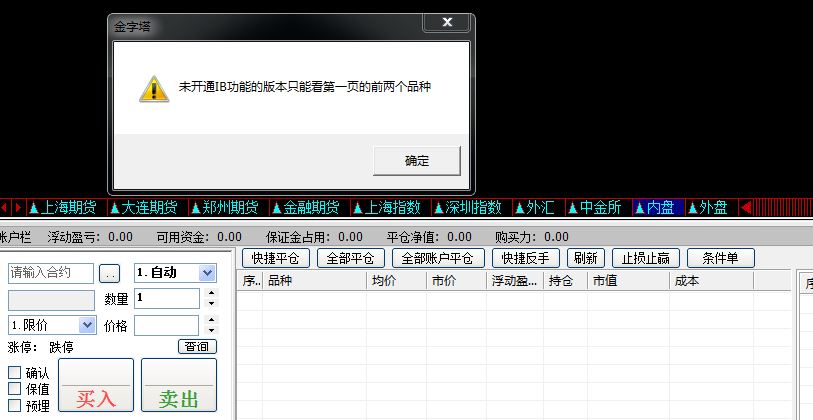Click the 确定 button in the dialog

(416, 160)
